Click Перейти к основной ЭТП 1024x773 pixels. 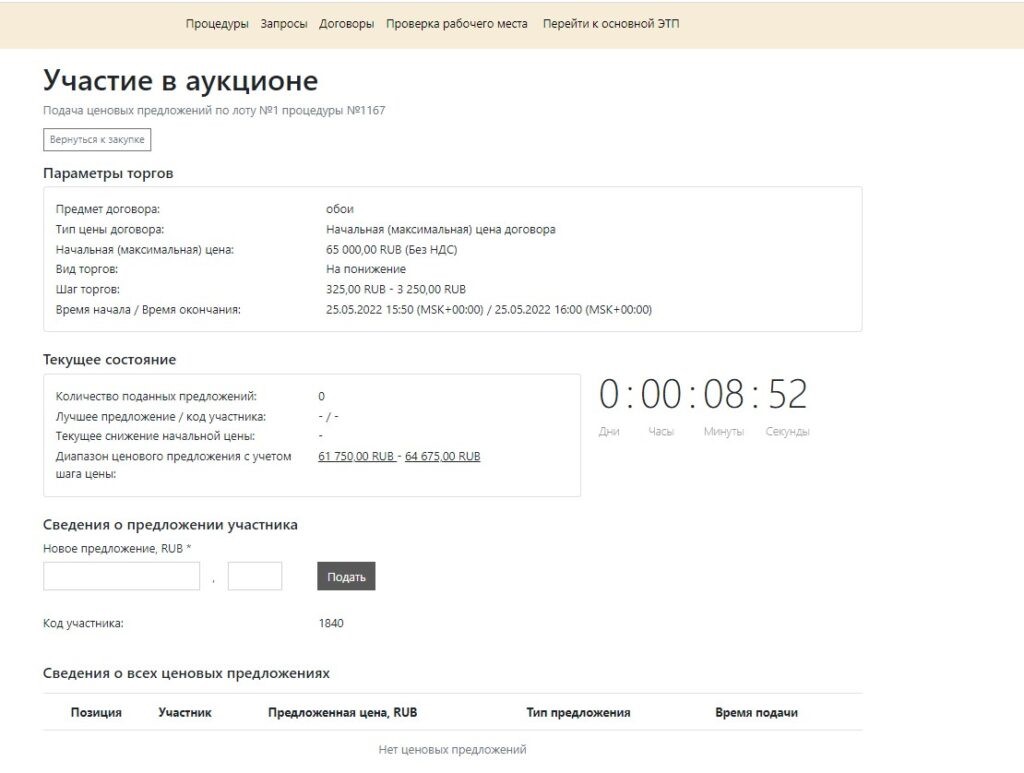point(610,24)
